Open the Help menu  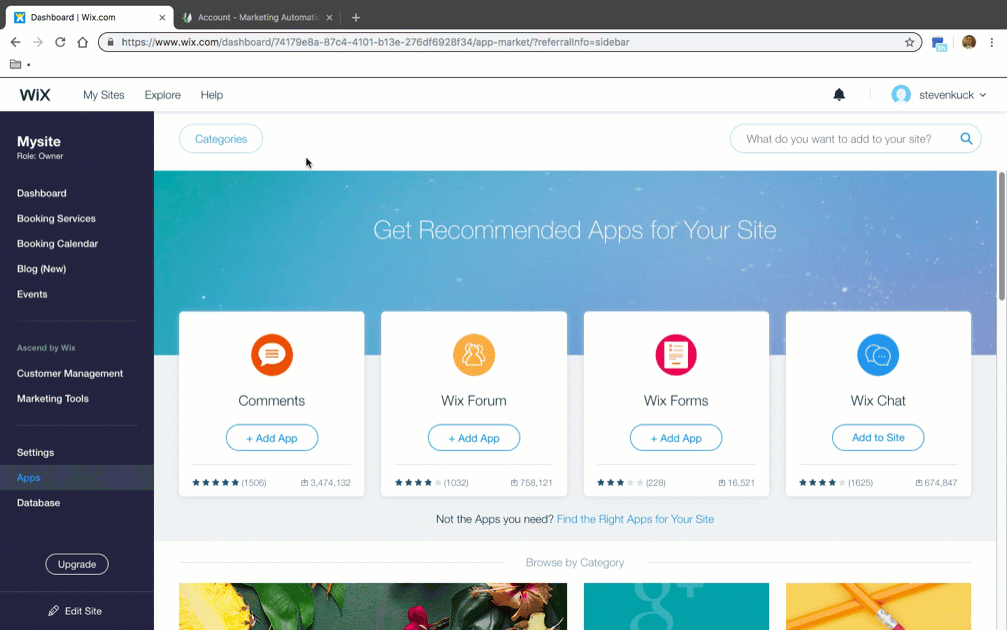(x=212, y=95)
